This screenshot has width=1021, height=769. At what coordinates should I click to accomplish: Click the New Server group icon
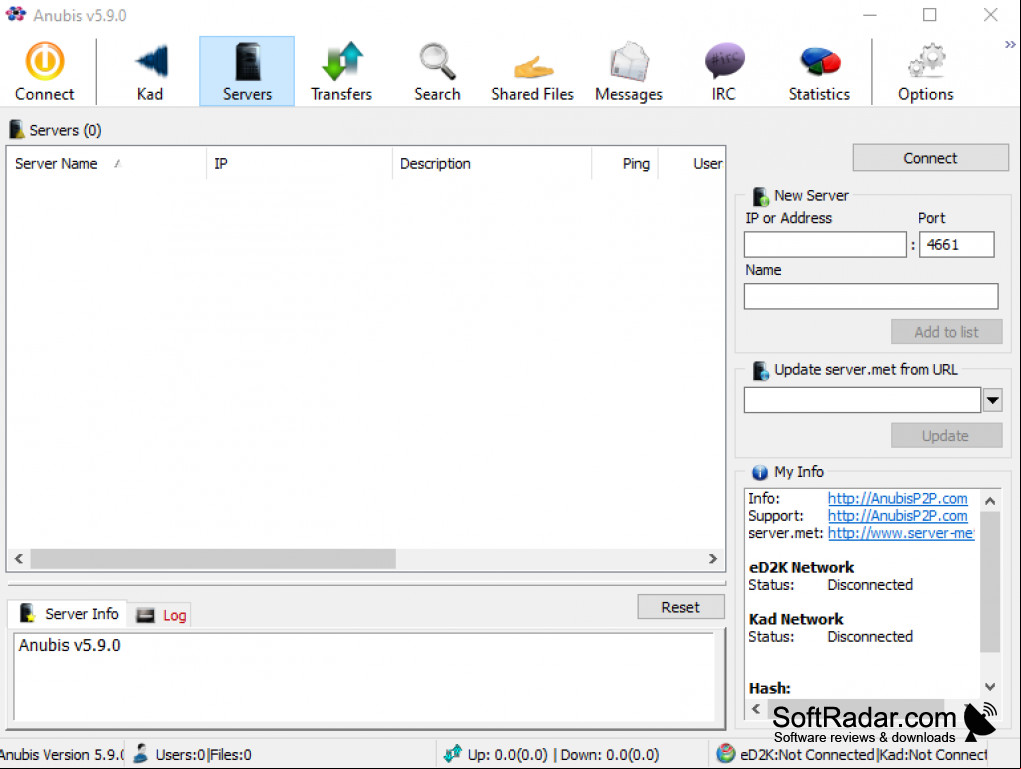pyautogui.click(x=761, y=196)
